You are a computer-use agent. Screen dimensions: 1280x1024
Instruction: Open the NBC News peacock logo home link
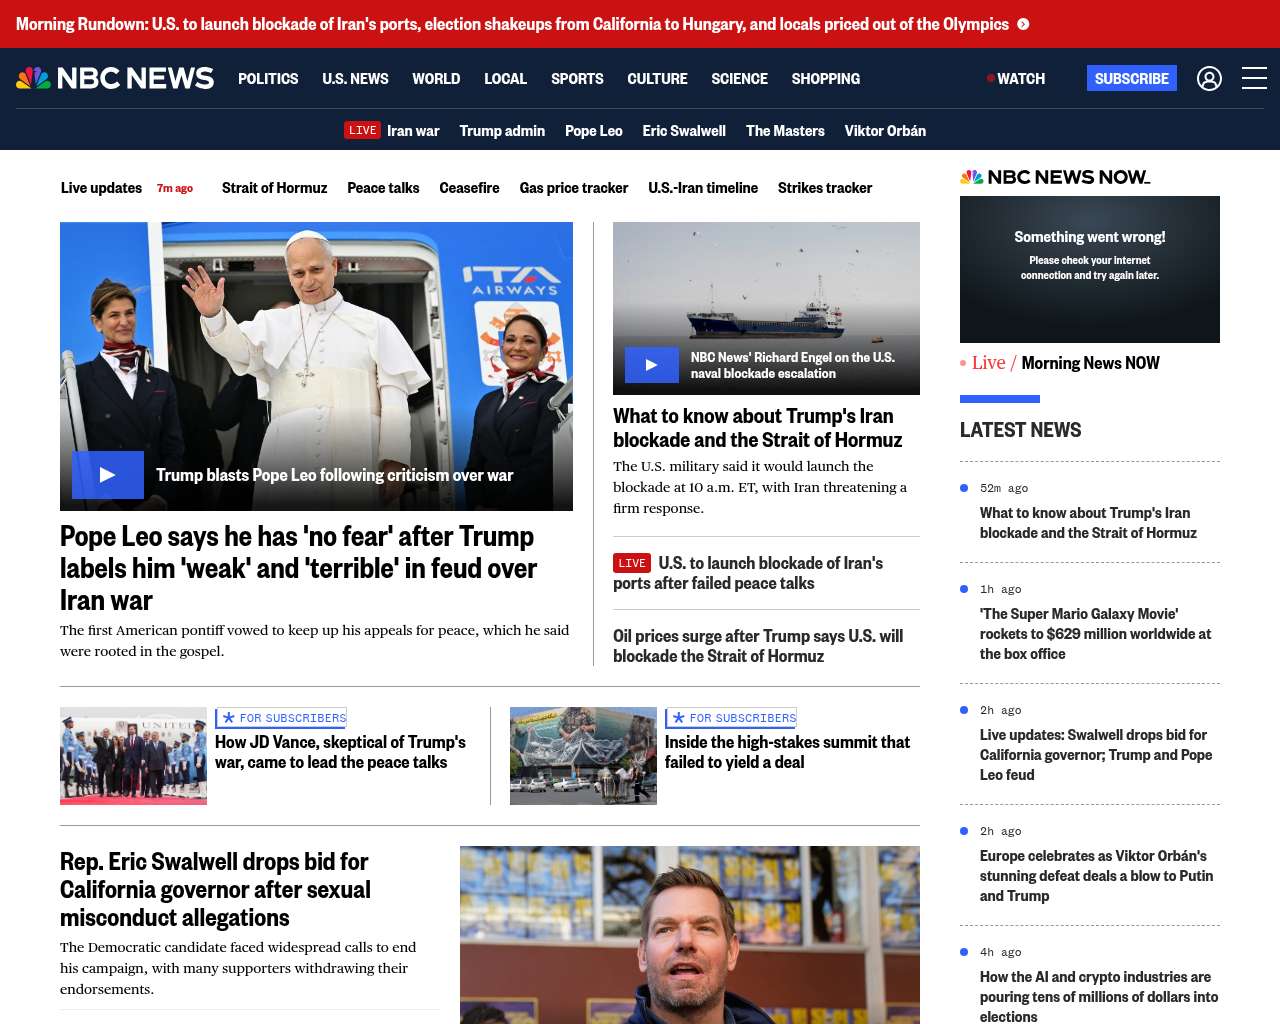click(x=115, y=78)
